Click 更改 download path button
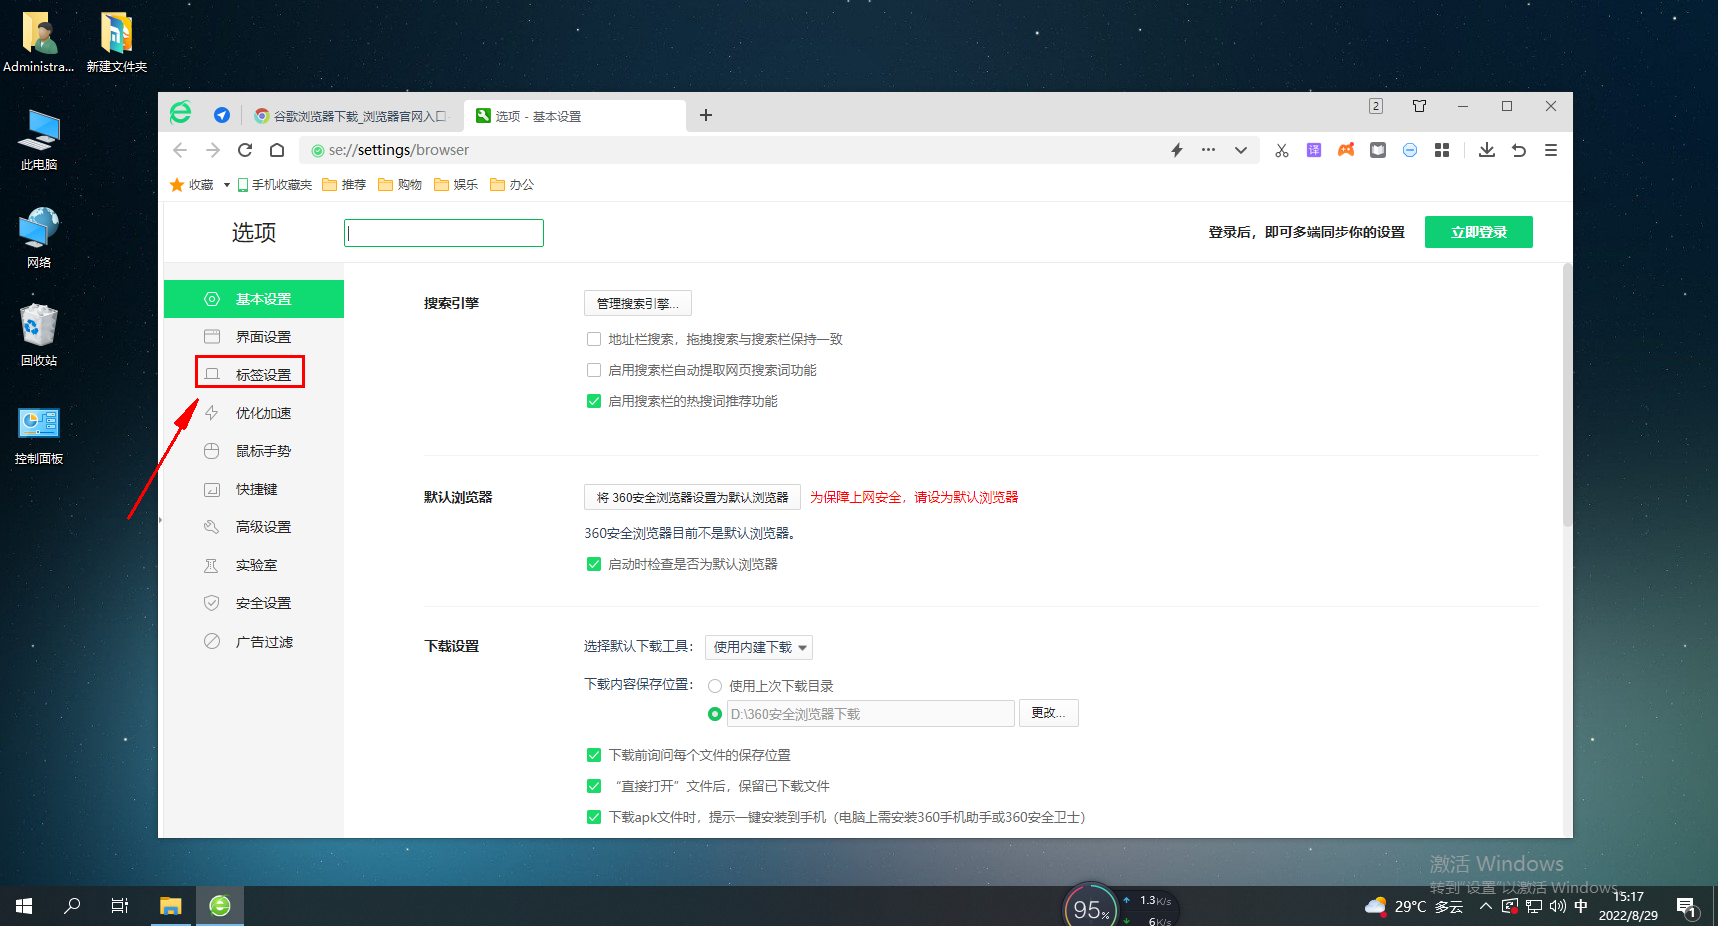The width and height of the screenshot is (1718, 926). tap(1049, 713)
